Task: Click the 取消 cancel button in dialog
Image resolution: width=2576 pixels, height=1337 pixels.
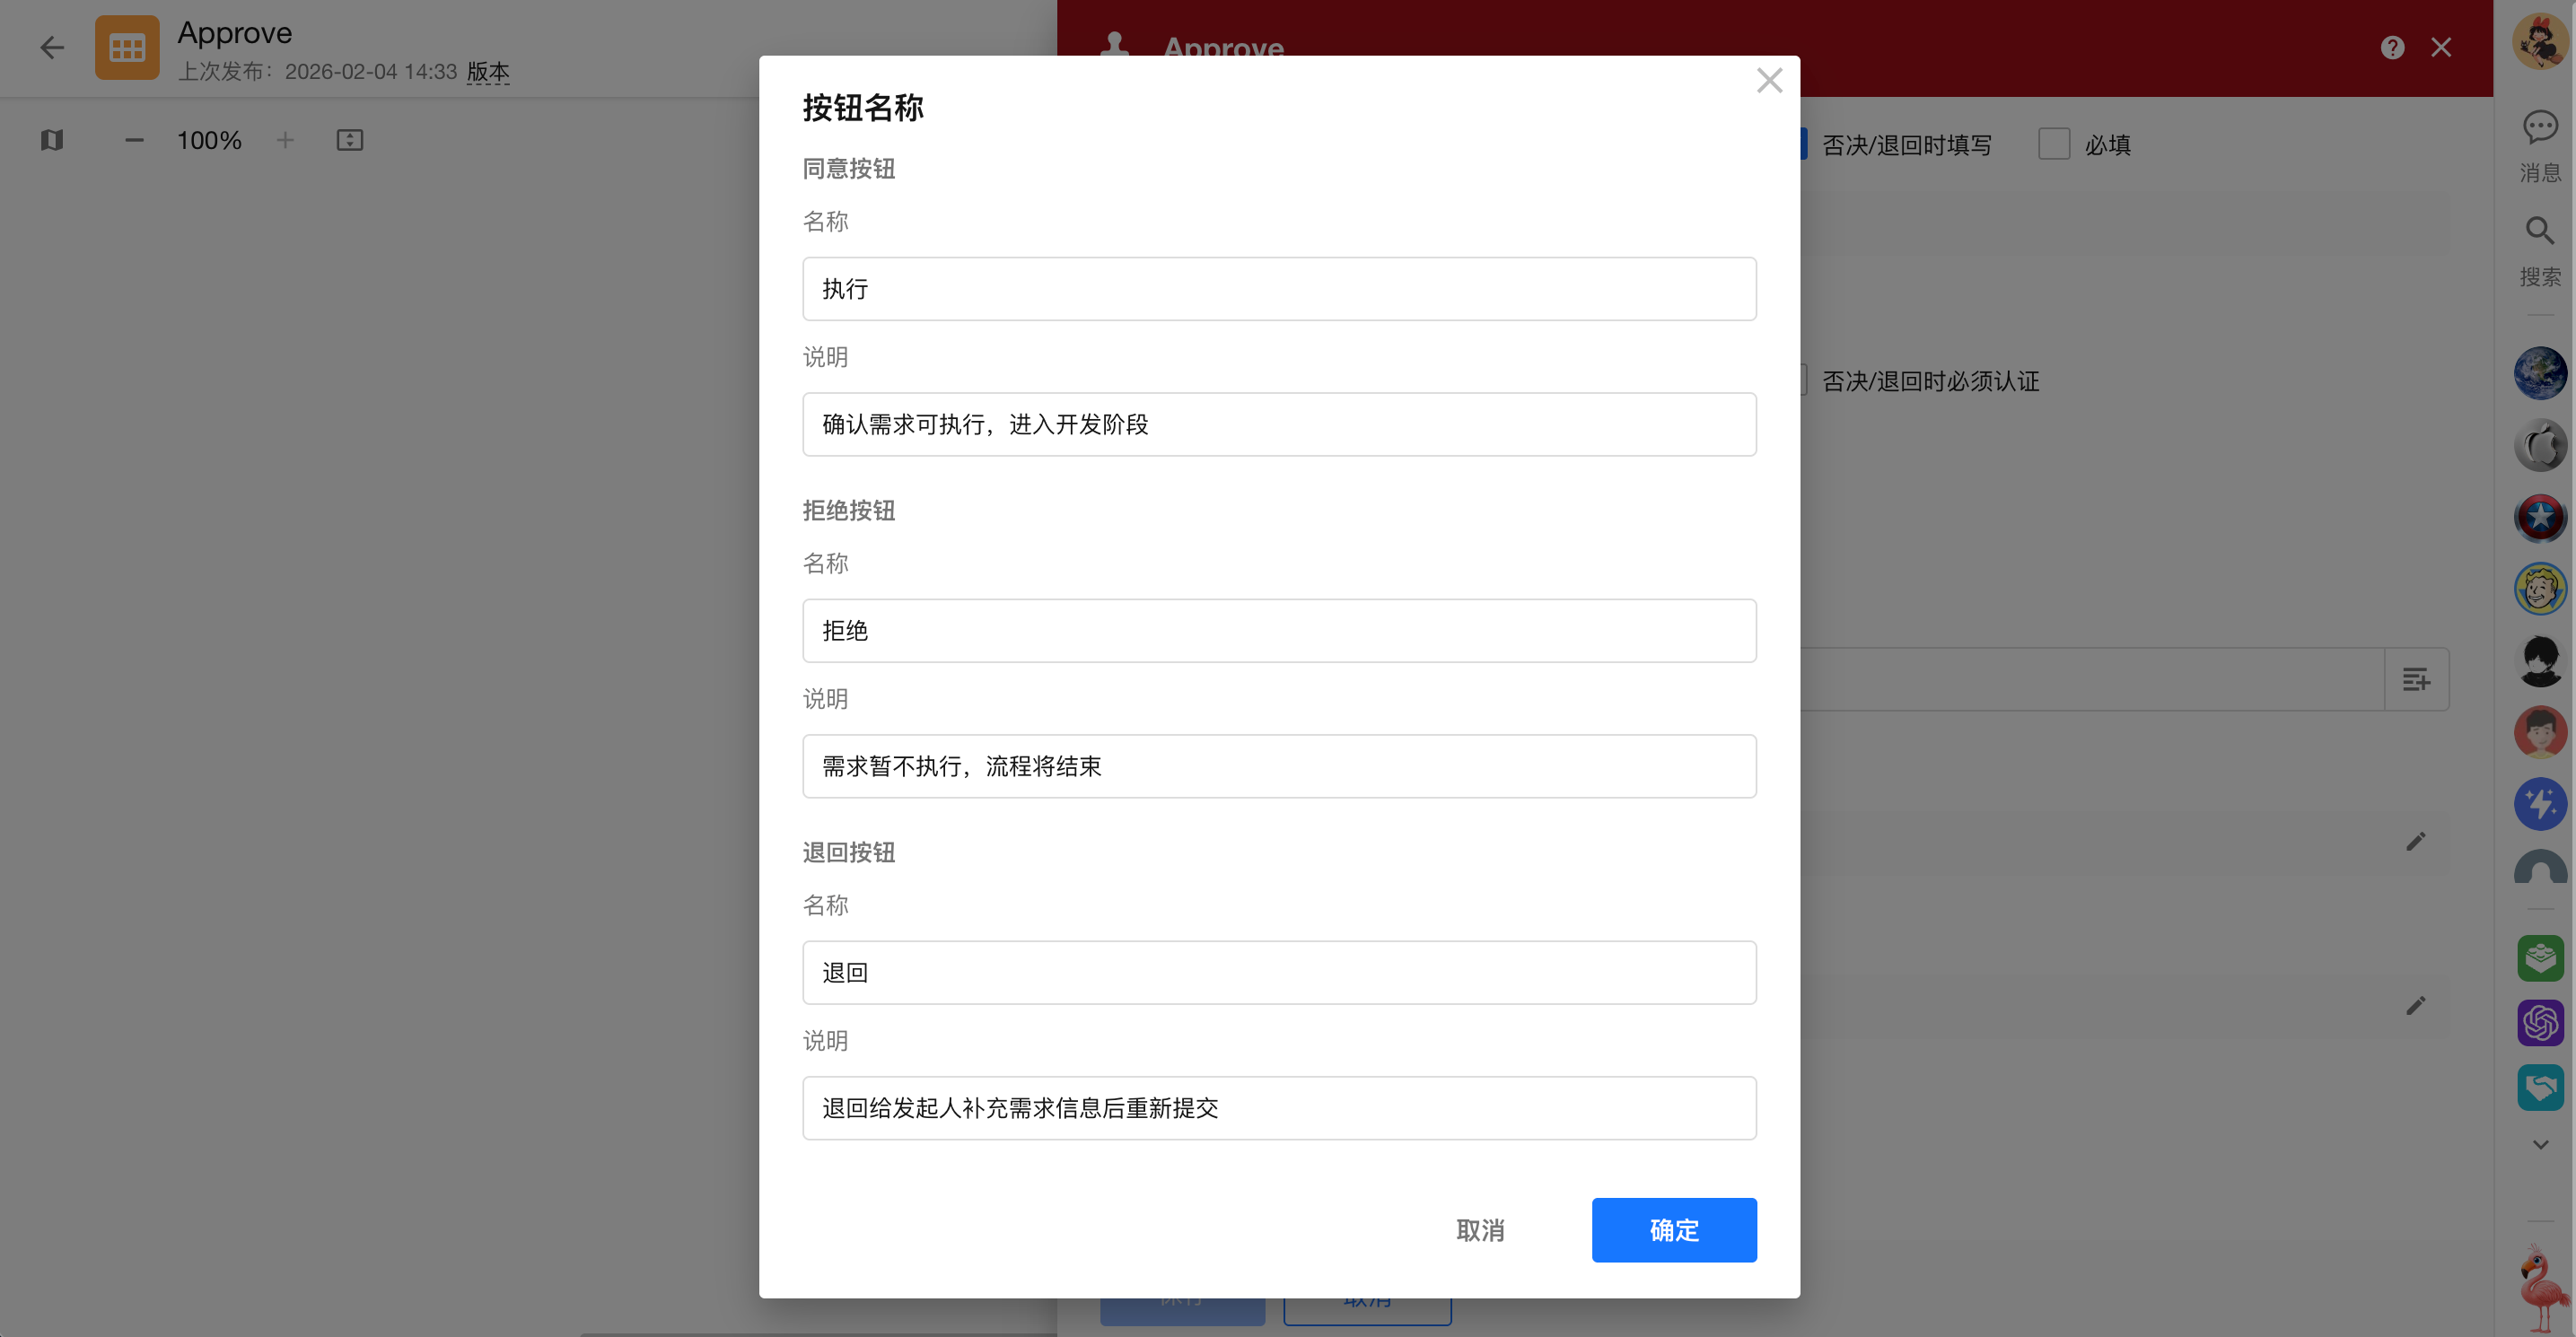Action: pyautogui.click(x=1480, y=1229)
